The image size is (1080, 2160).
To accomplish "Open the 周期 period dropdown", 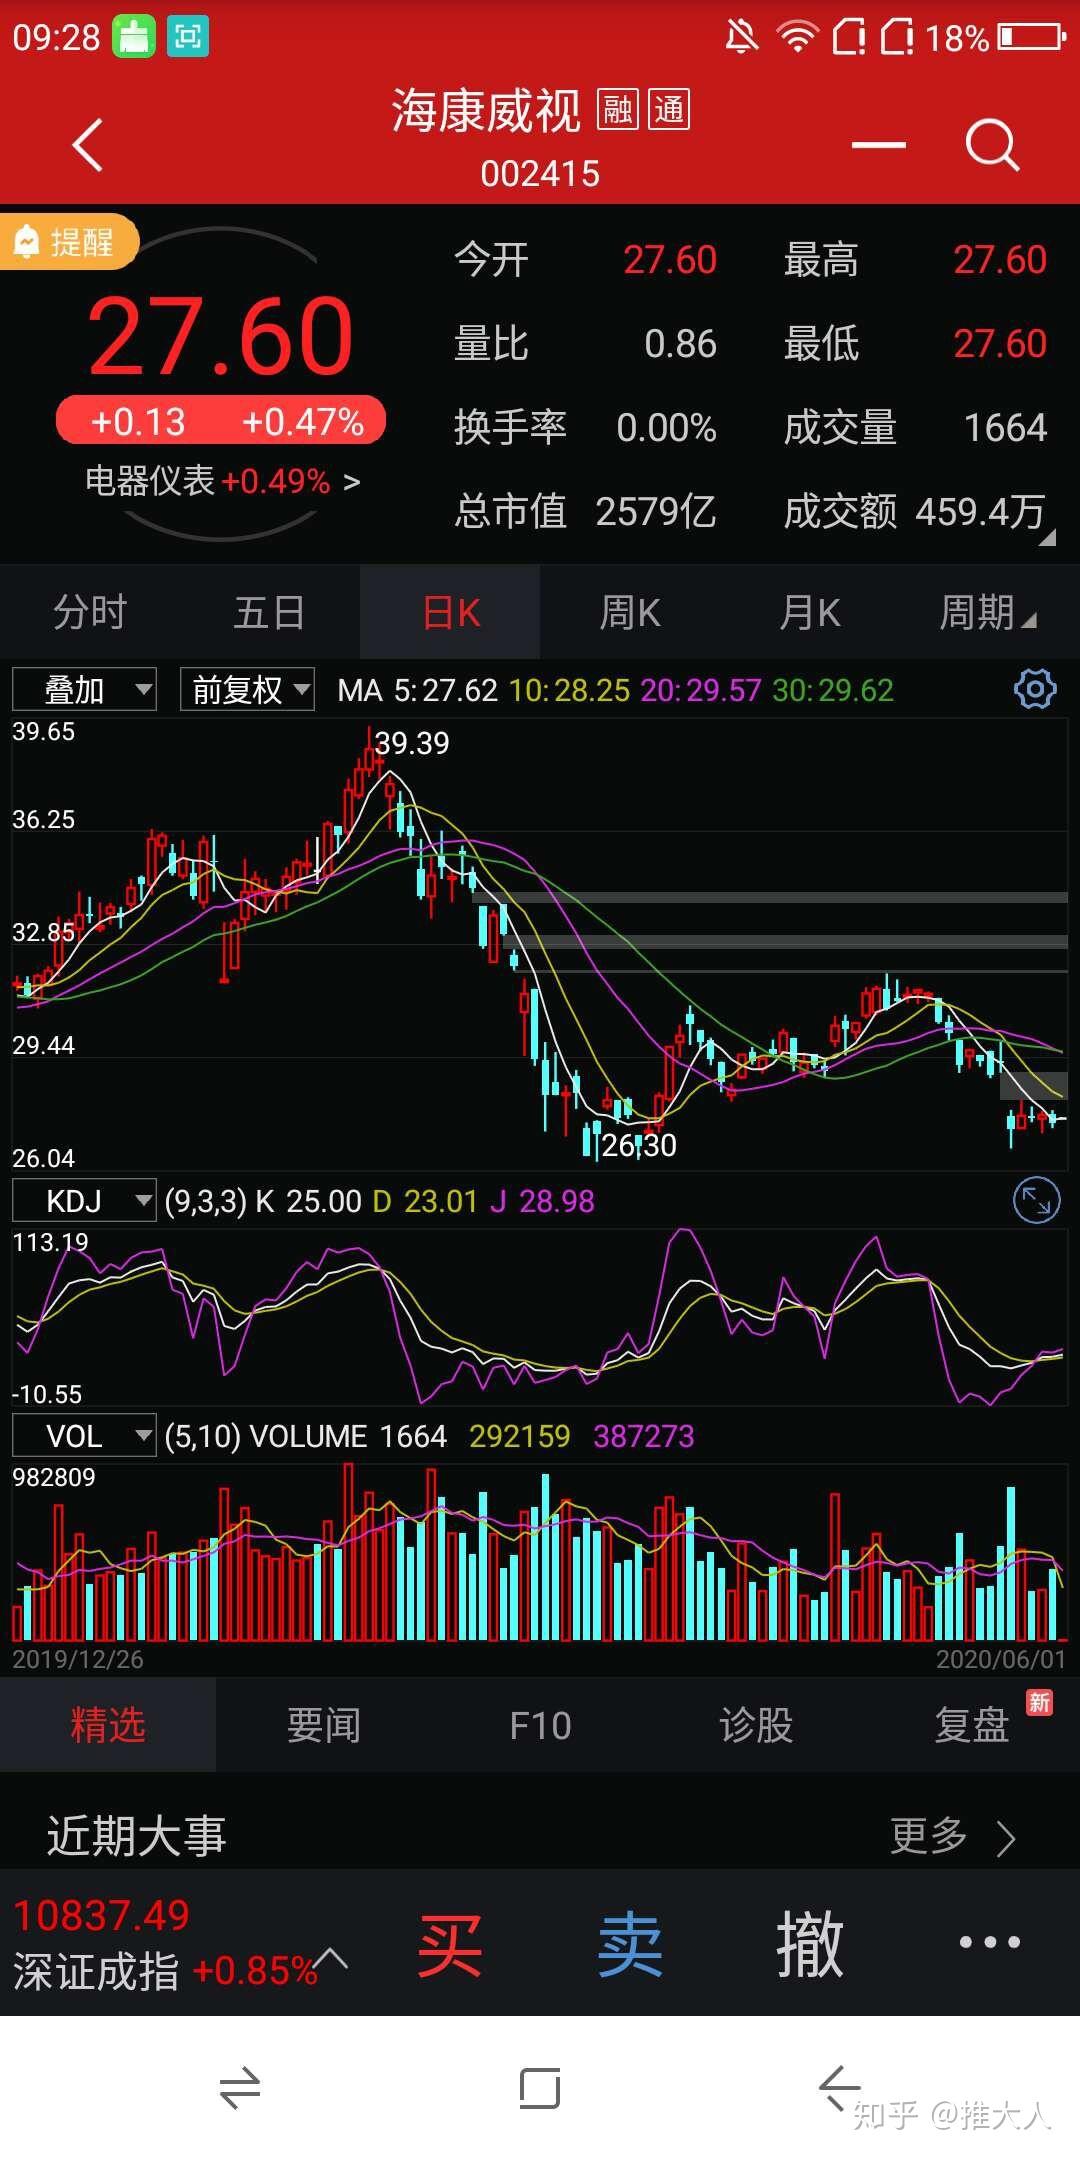I will click(988, 612).
